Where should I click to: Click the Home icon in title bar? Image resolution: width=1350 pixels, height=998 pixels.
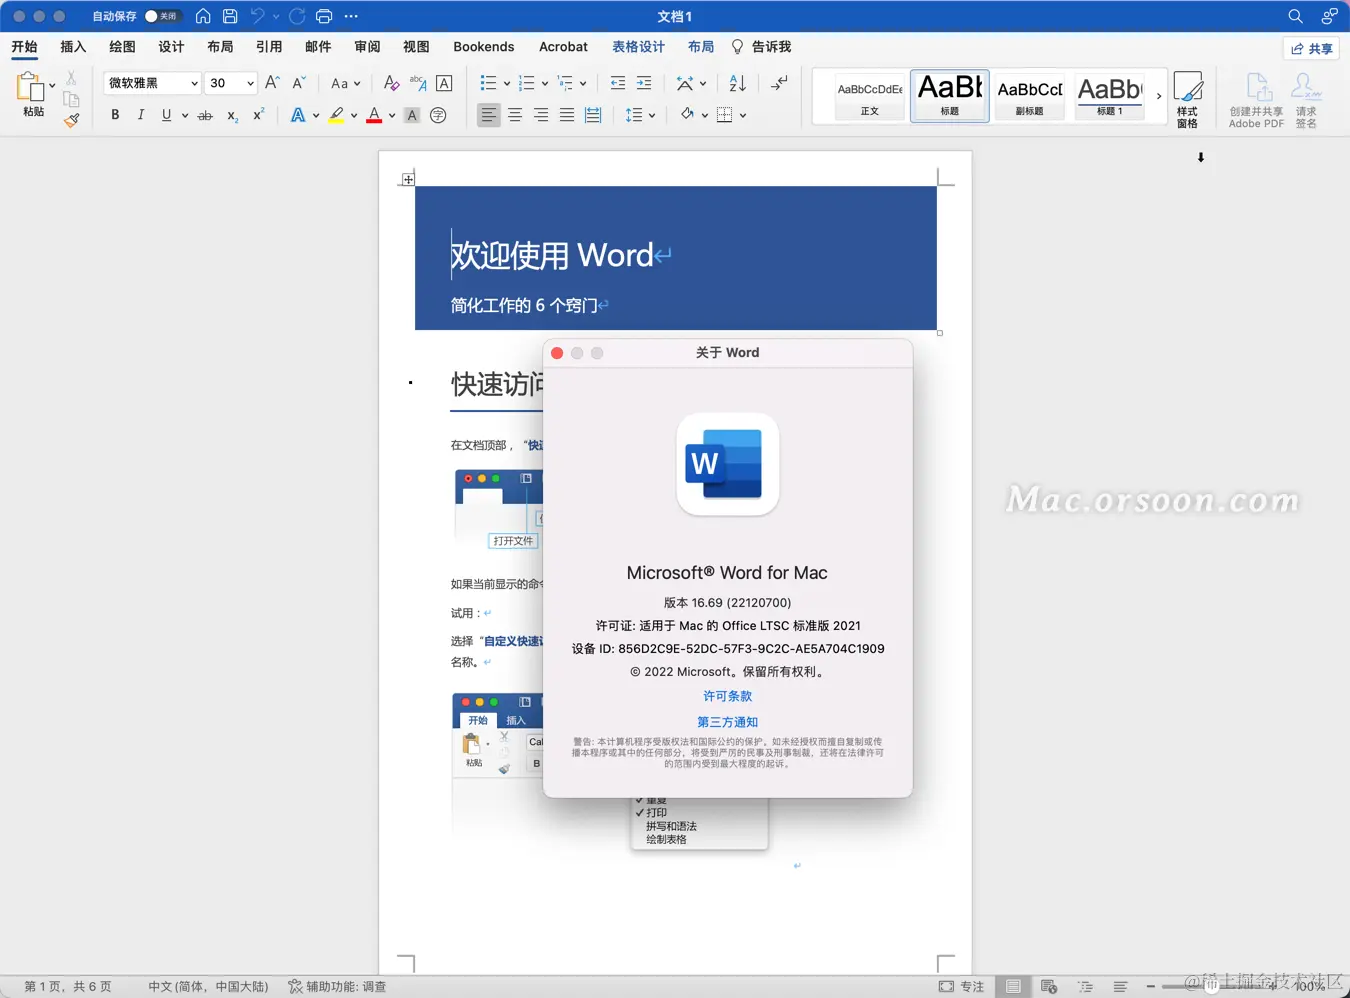tap(203, 16)
